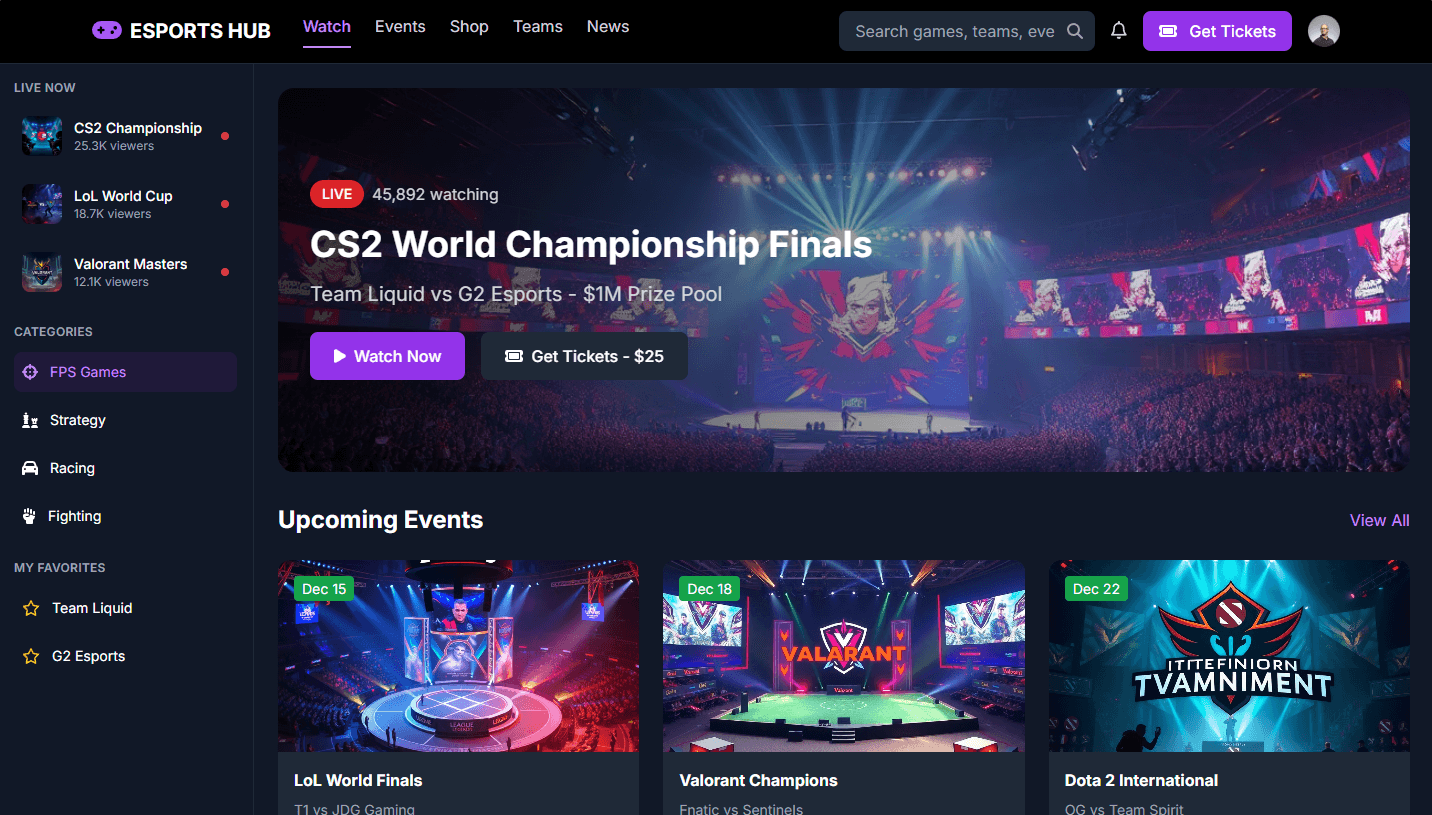This screenshot has height=815, width=1432.
Task: Click the Watch Now button
Action: pos(387,356)
